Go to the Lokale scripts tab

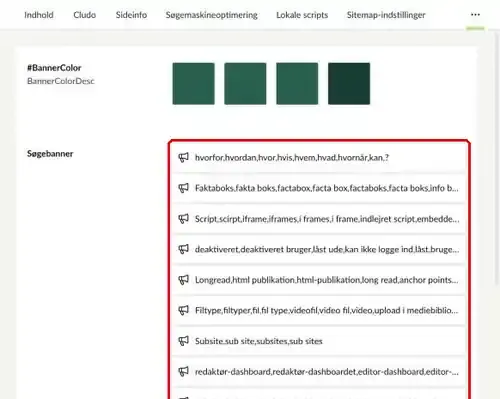pos(302,15)
